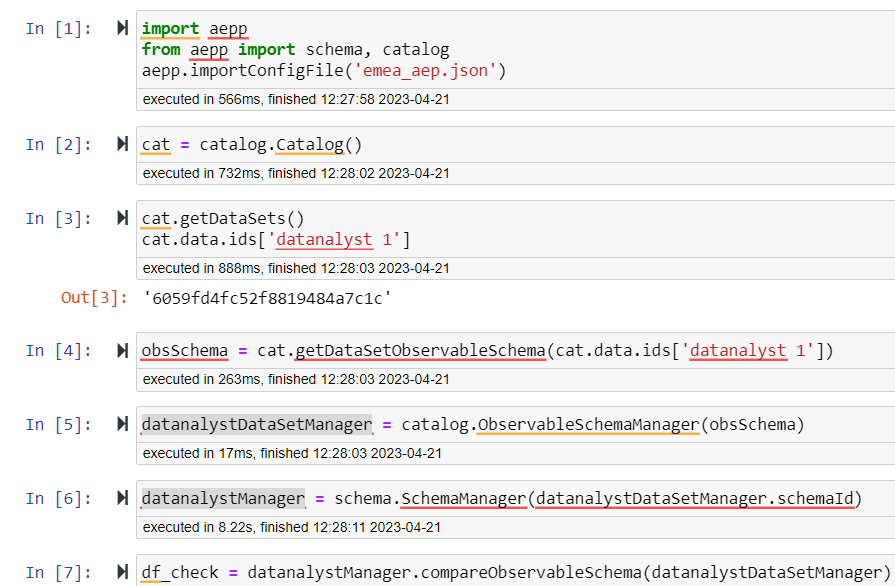The height and width of the screenshot is (586, 895).
Task: Click the obsSchema variable in cell 4
Action: tap(185, 350)
